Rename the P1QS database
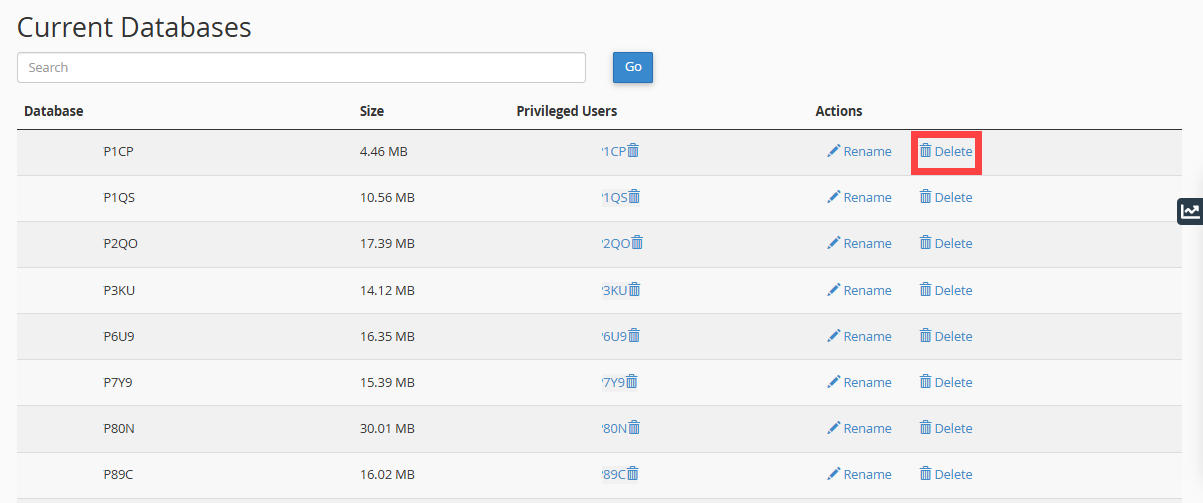 pos(859,198)
